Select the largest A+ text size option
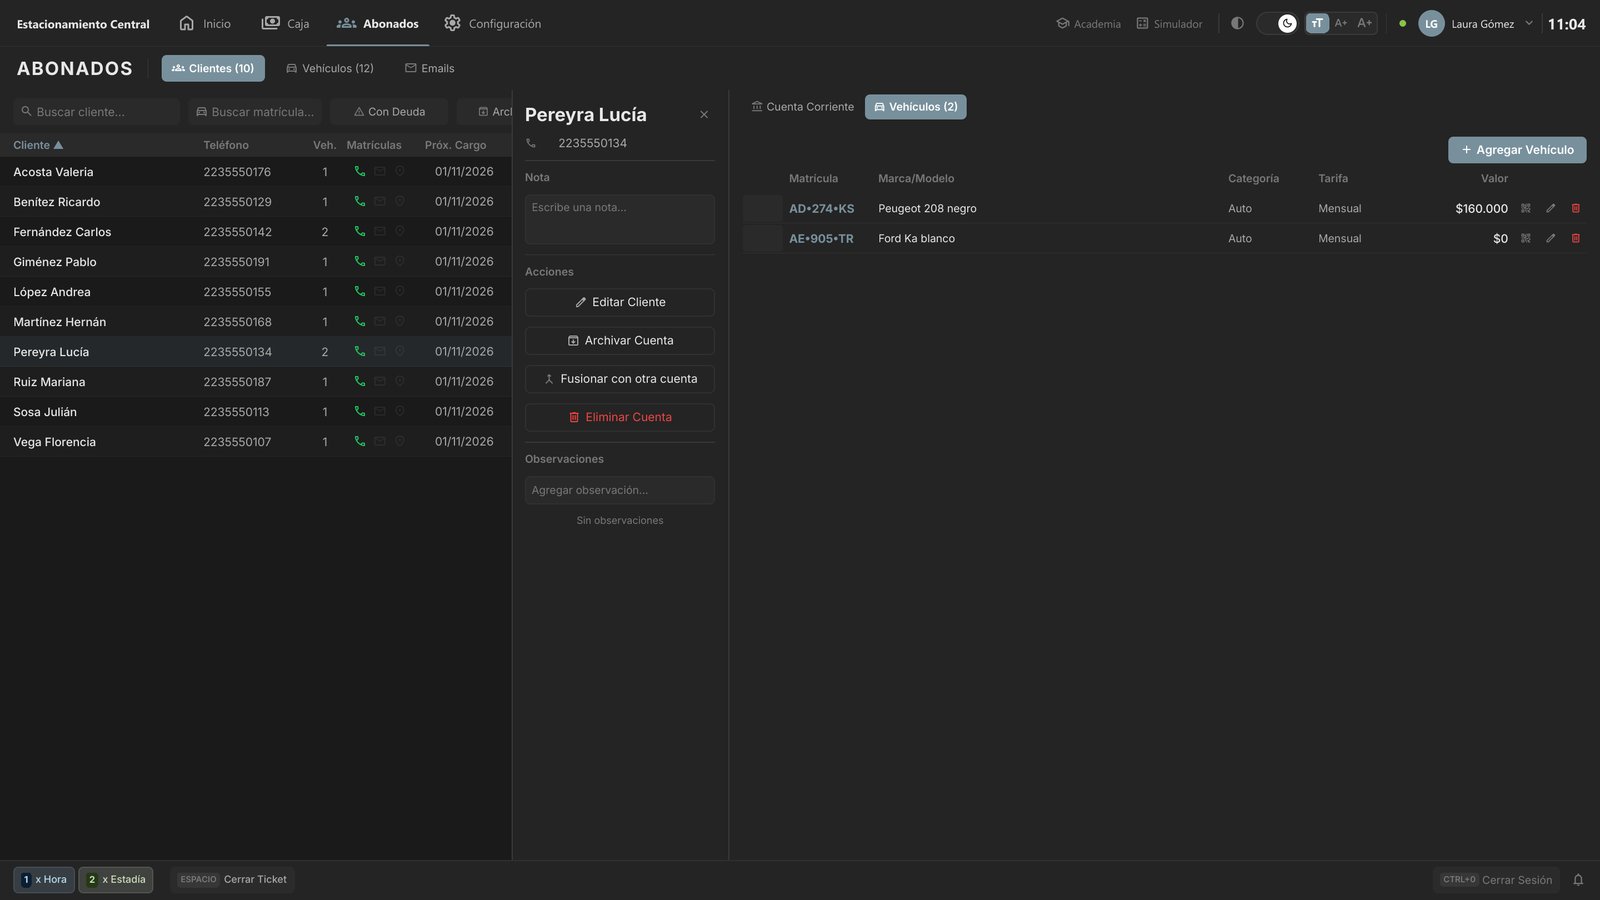1600x900 pixels. tap(1365, 23)
